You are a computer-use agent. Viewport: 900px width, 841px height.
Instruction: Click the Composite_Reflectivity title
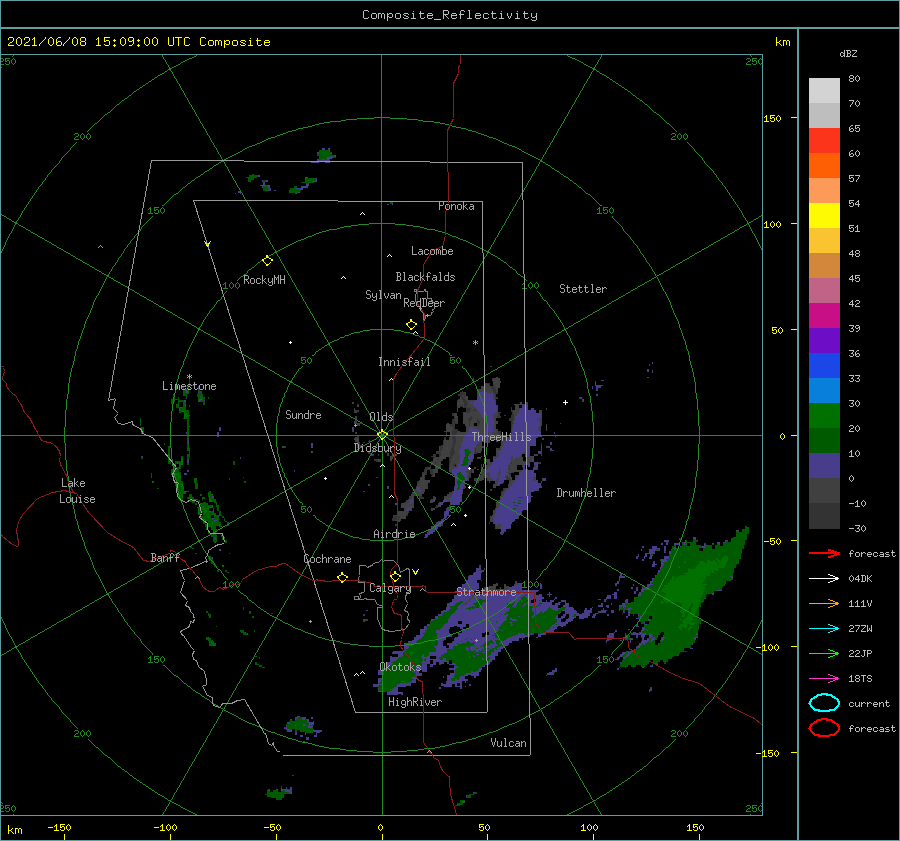tap(450, 15)
